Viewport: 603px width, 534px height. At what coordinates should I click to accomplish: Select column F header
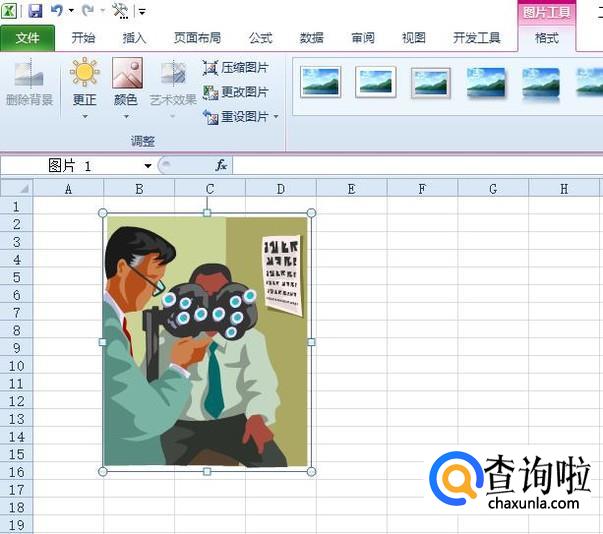pos(422,189)
